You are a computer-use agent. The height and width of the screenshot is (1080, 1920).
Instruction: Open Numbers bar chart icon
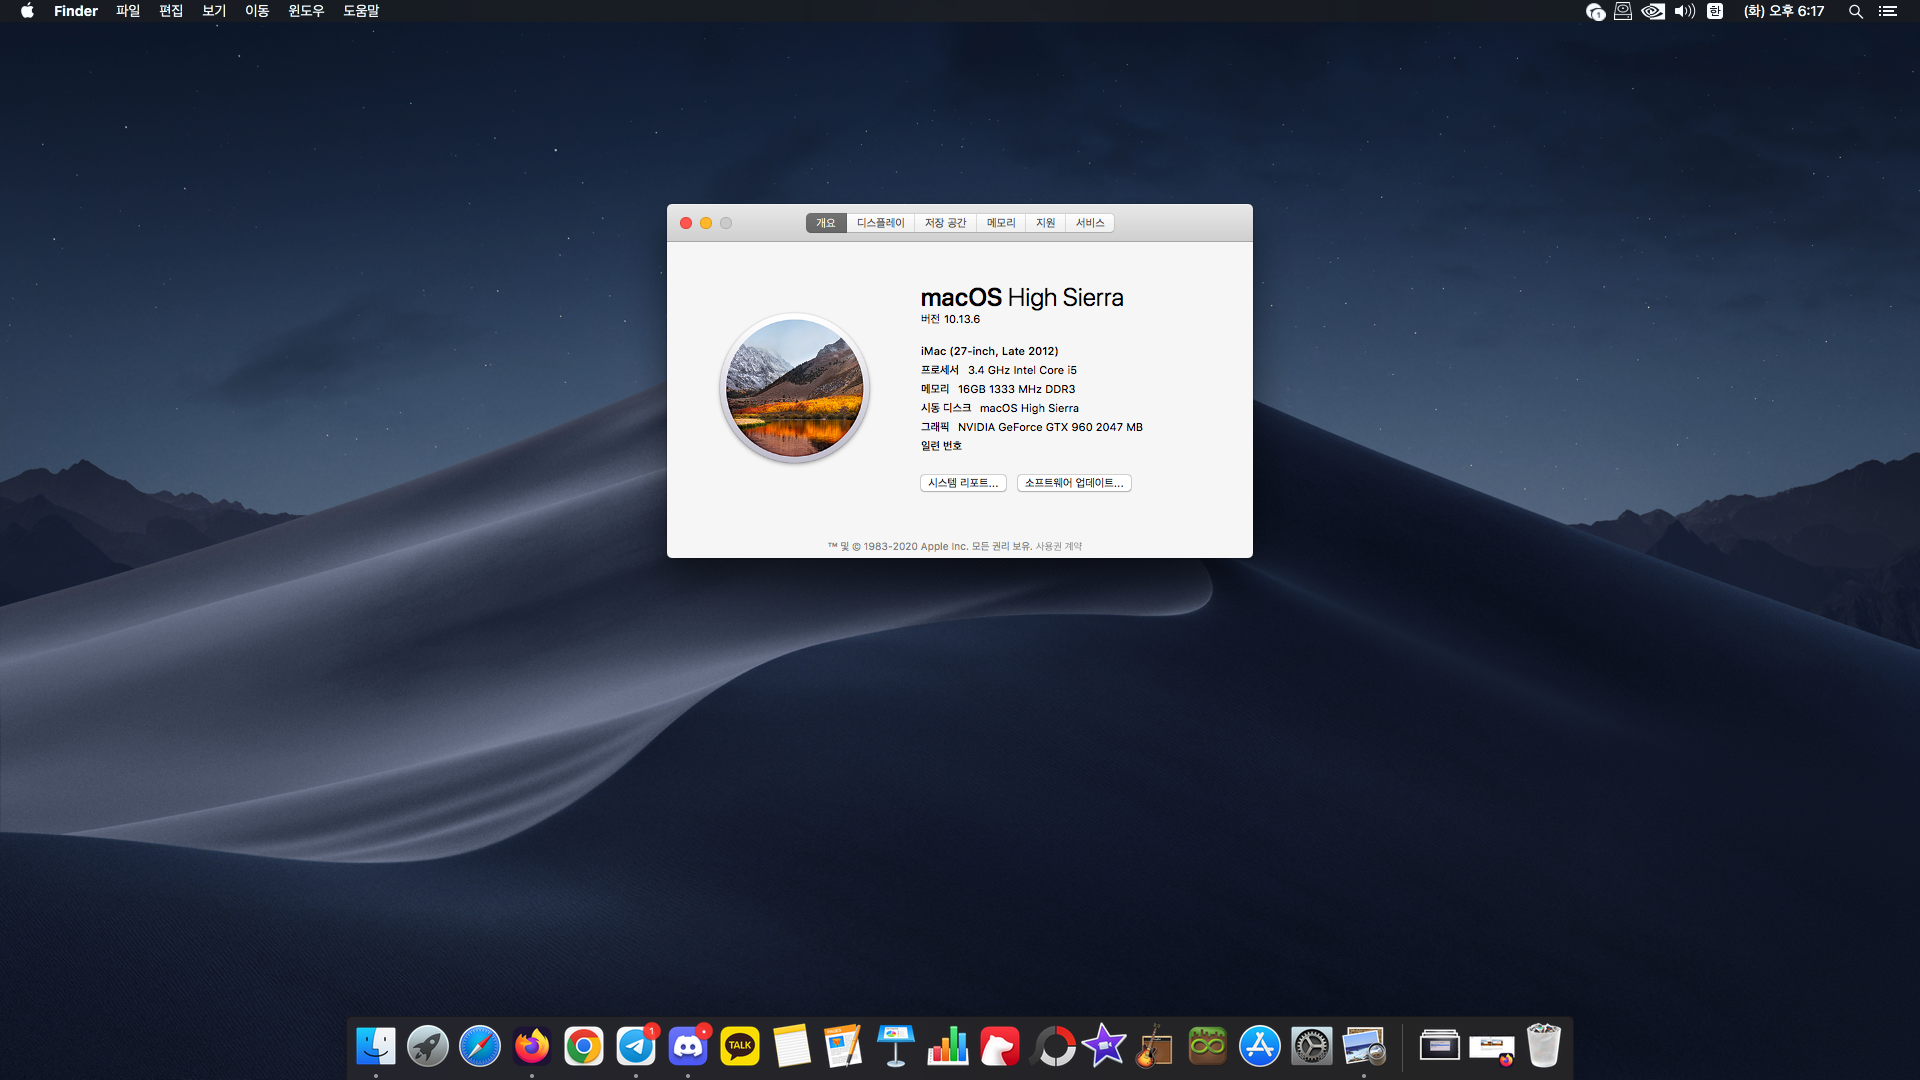click(x=948, y=1047)
